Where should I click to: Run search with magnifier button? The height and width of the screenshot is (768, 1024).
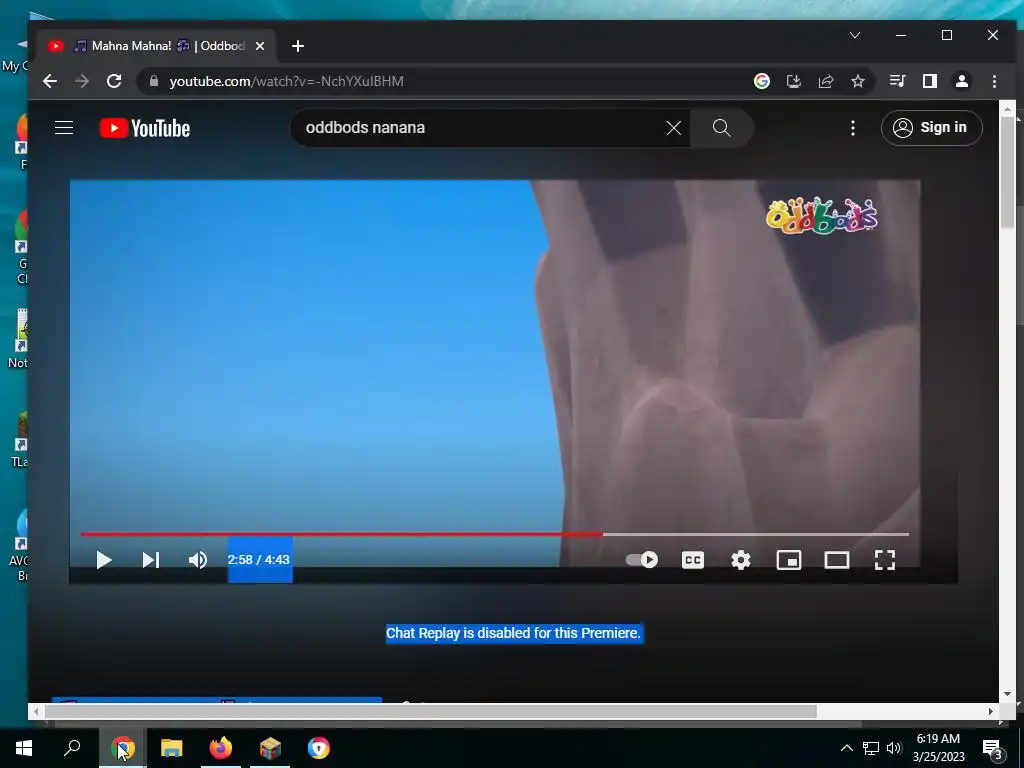click(722, 127)
